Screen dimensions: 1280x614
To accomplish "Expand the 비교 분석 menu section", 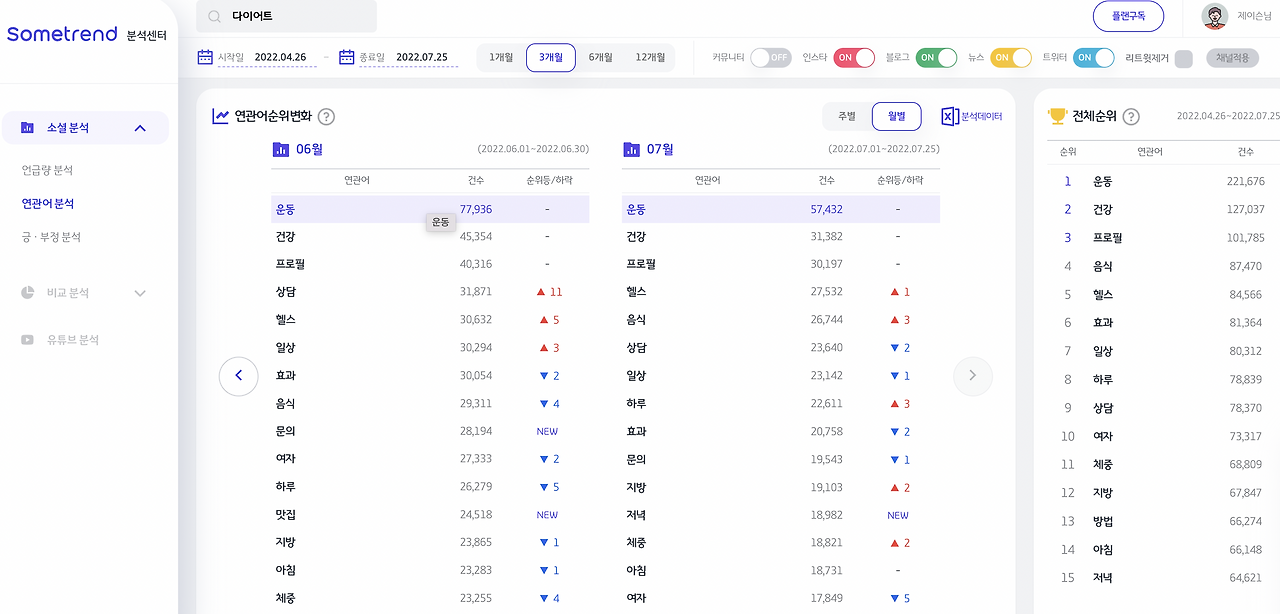I will coord(140,293).
